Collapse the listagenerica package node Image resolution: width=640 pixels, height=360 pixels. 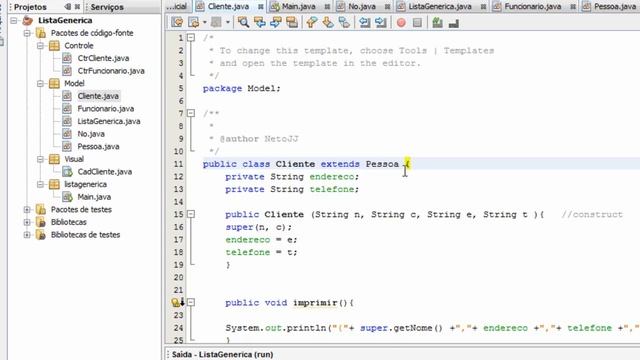40,184
